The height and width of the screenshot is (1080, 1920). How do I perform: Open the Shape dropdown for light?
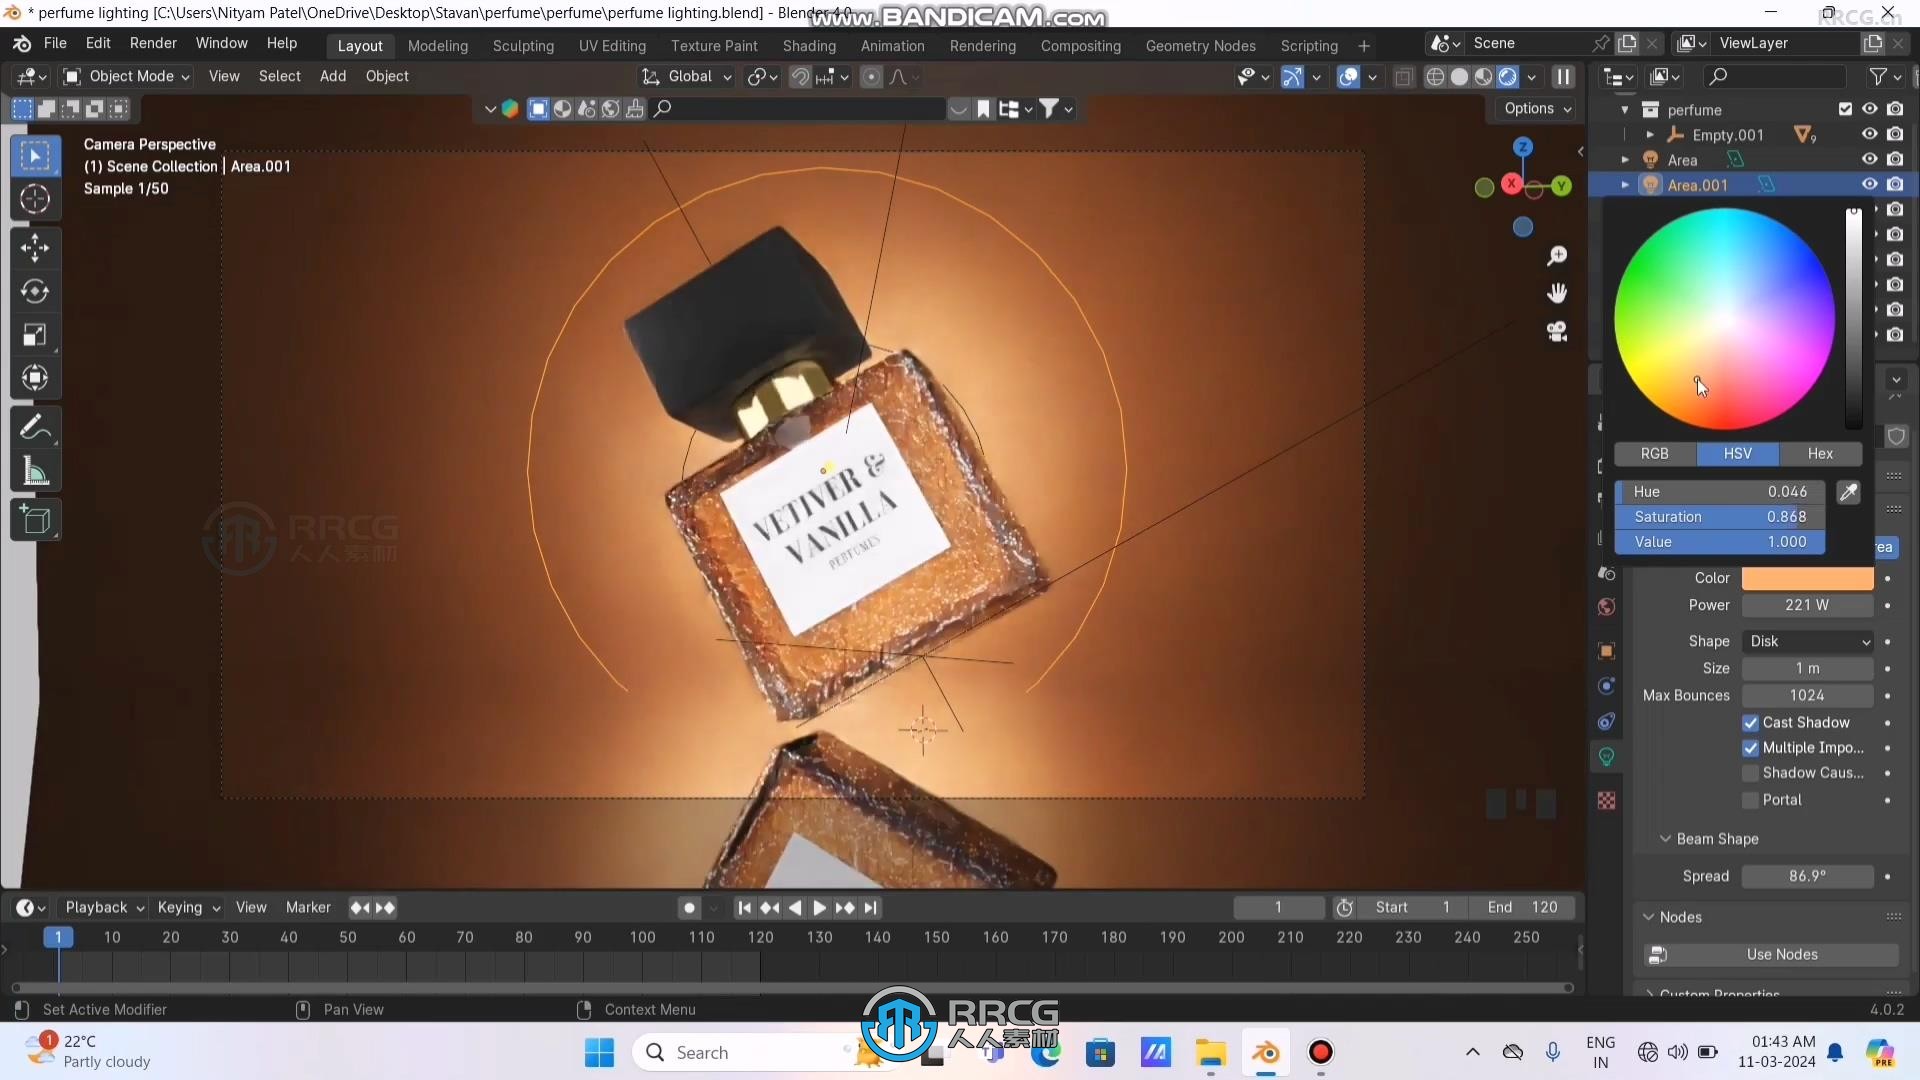(x=1807, y=640)
